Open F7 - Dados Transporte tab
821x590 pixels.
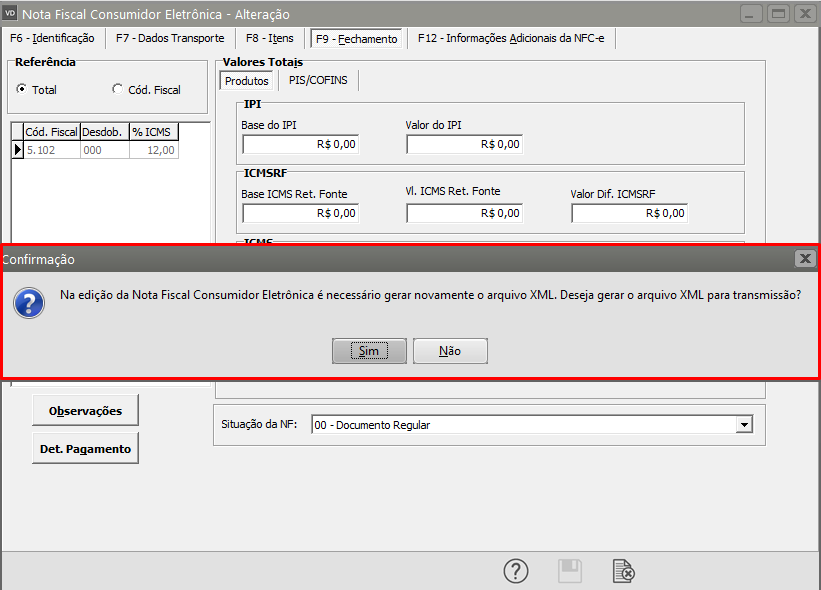coord(170,38)
